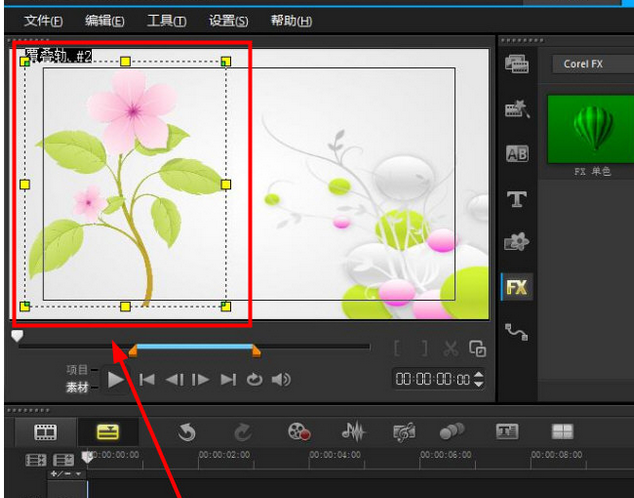Switch playback mode to 项目
634x498 pixels.
pyautogui.click(x=77, y=369)
